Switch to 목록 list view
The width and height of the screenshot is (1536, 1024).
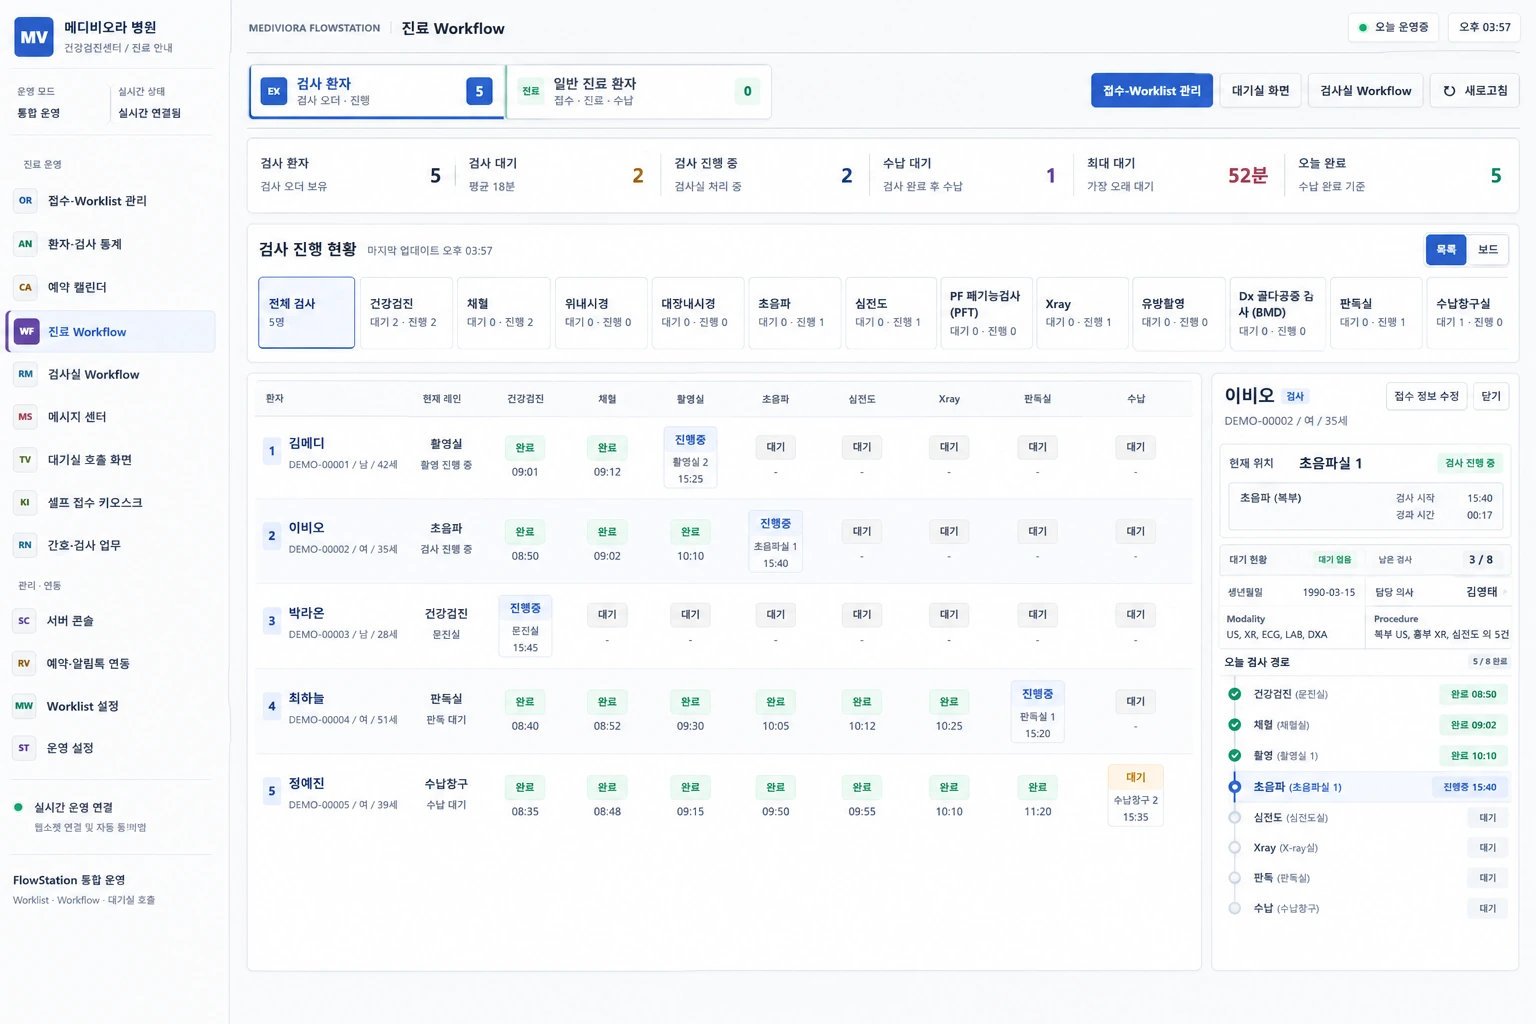coord(1446,249)
